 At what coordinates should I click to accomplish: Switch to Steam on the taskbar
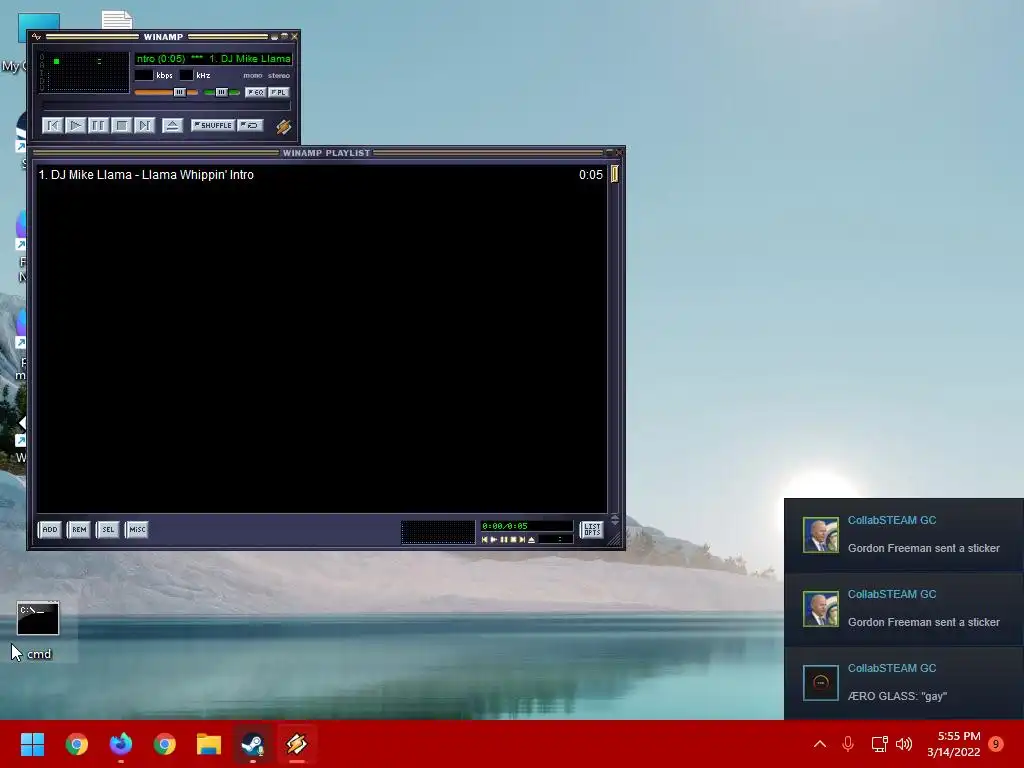pyautogui.click(x=253, y=744)
